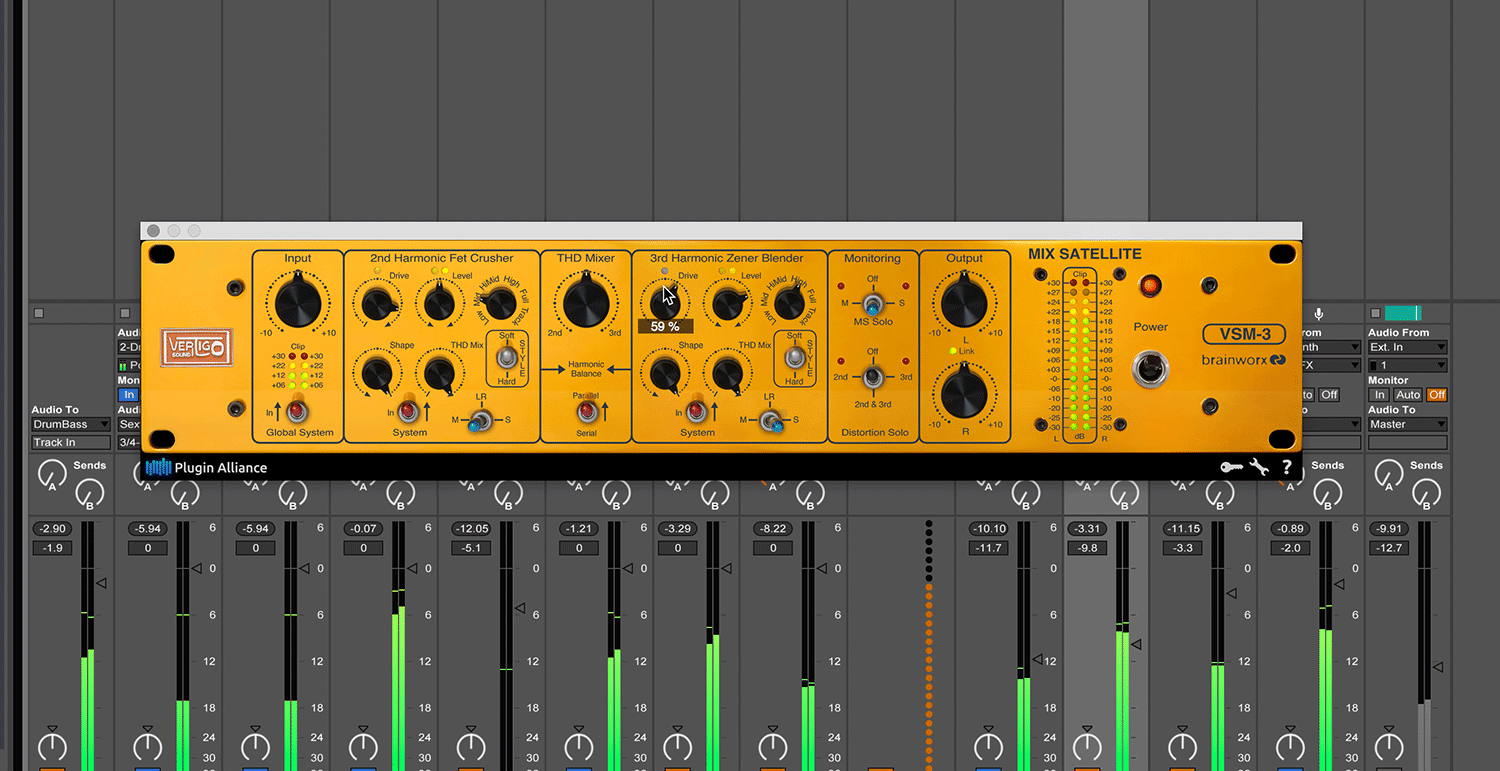Toggle the Zener Blender System In switch

pos(695,409)
